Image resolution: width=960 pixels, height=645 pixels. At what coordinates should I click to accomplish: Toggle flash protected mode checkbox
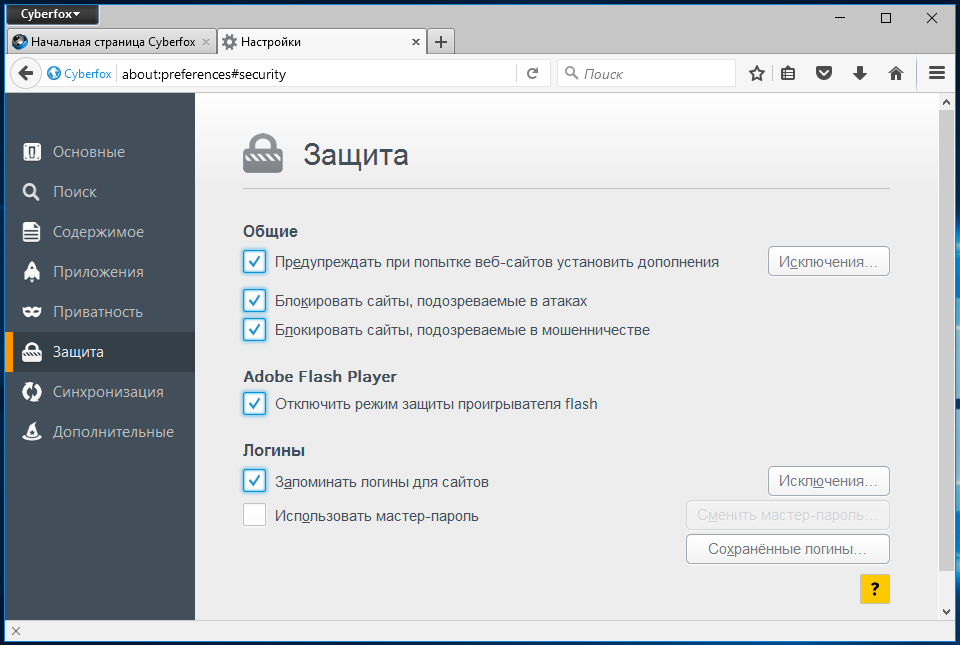click(x=254, y=403)
